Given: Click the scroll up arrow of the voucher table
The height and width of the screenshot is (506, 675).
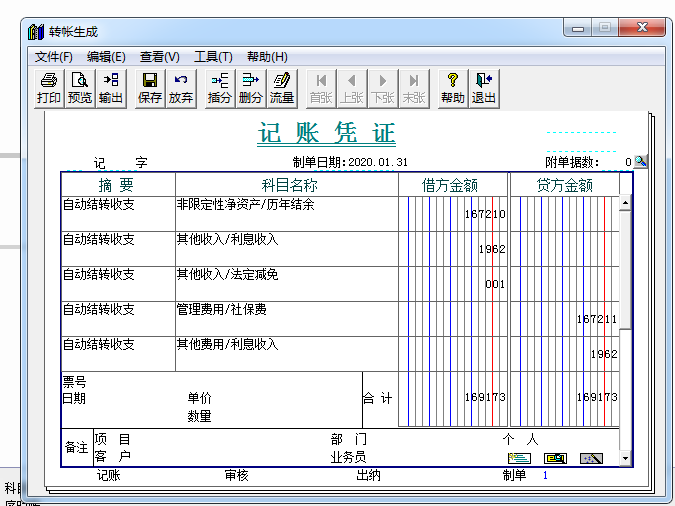Looking at the screenshot, I should (x=625, y=203).
